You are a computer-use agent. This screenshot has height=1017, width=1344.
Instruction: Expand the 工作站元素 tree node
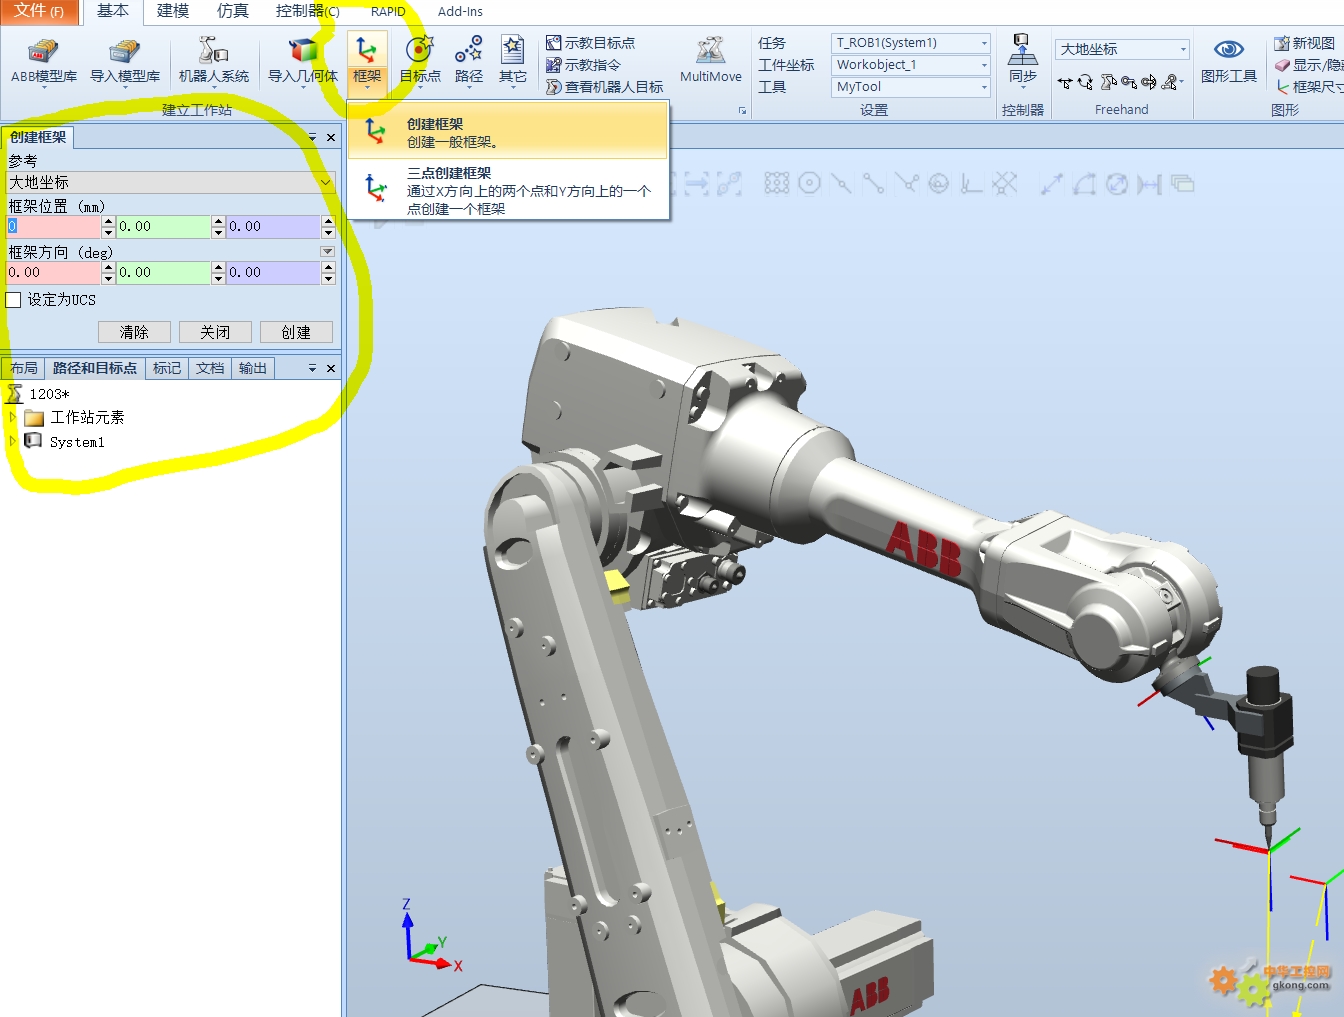point(12,417)
